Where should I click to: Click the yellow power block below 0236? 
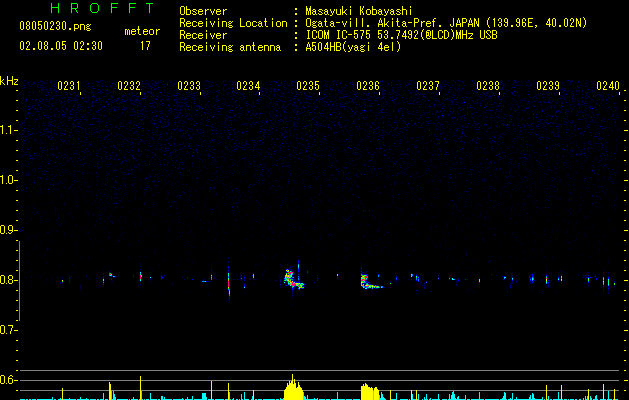(370, 392)
